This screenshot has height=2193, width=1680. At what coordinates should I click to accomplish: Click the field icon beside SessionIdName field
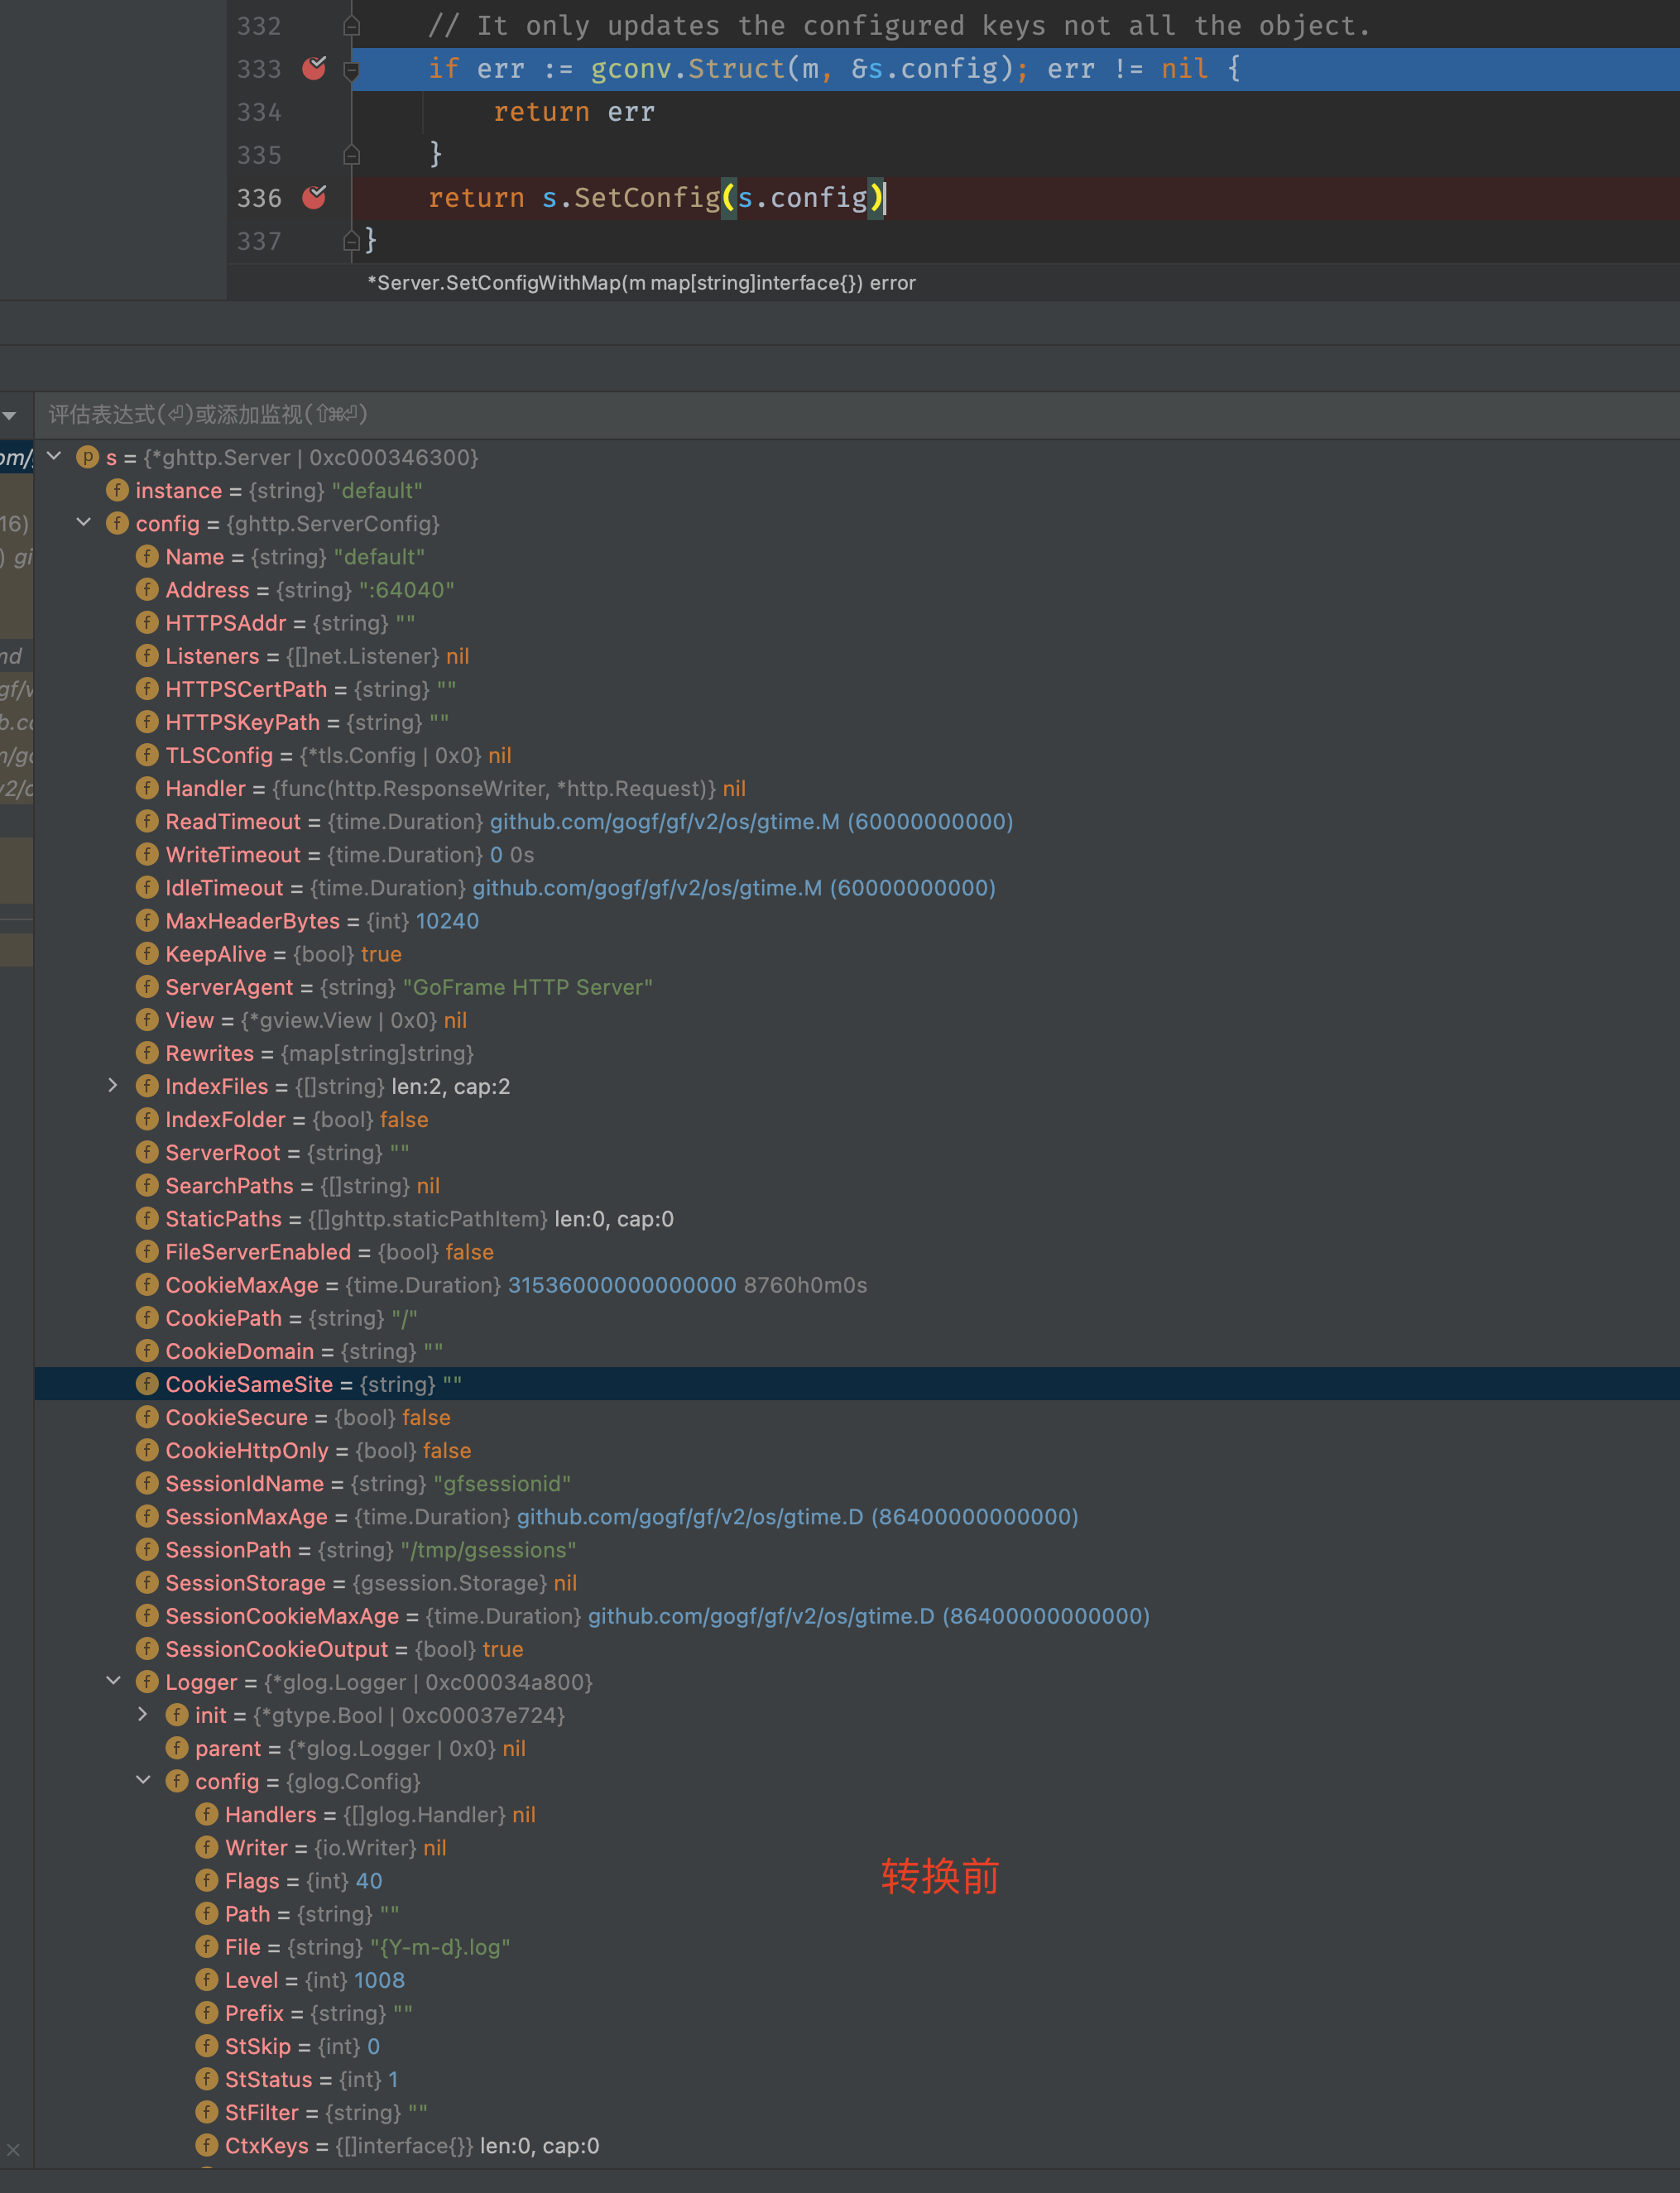[x=147, y=1484]
